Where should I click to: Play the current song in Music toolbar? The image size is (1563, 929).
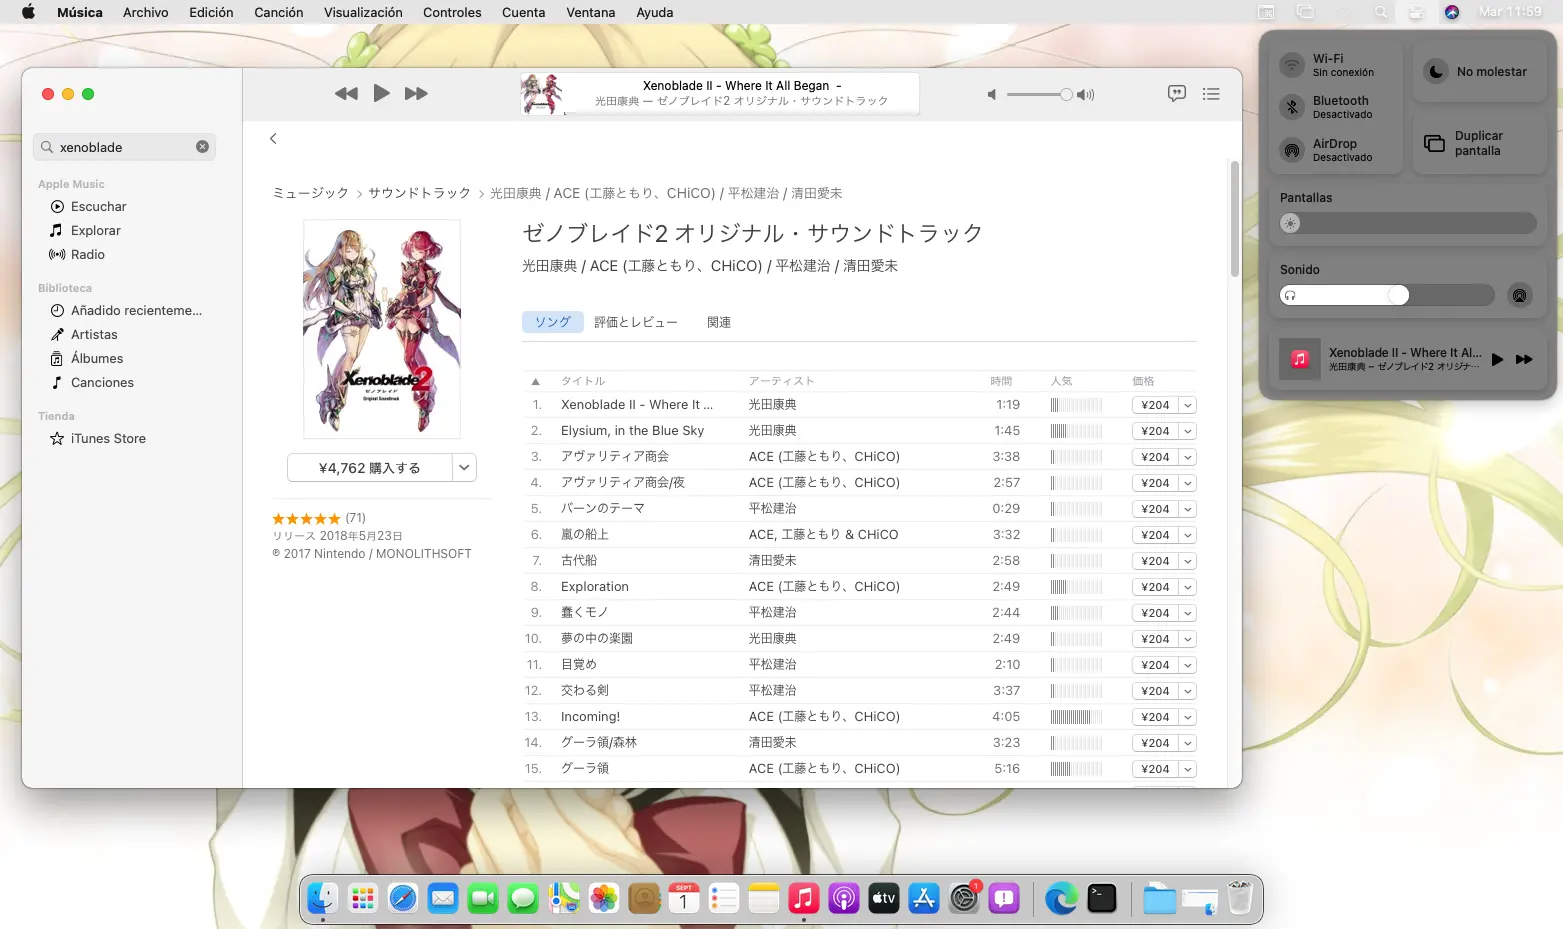pos(381,93)
